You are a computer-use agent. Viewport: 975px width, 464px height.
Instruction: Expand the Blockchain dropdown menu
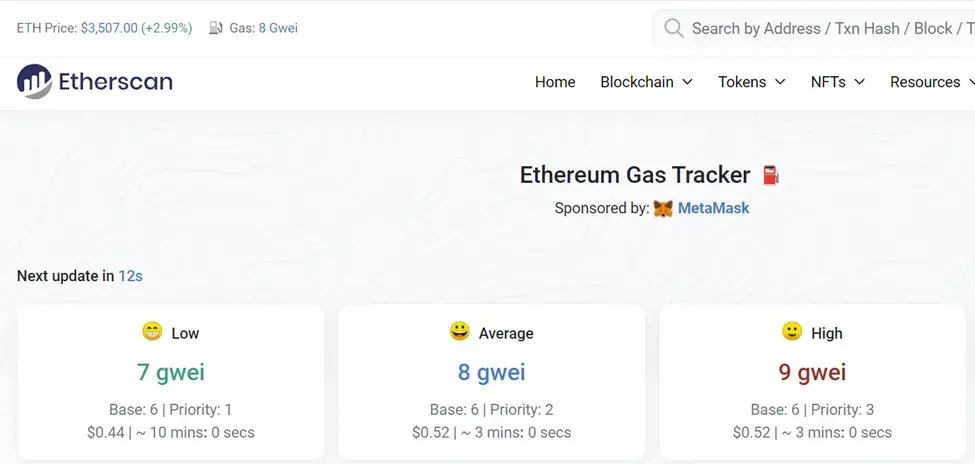[646, 82]
